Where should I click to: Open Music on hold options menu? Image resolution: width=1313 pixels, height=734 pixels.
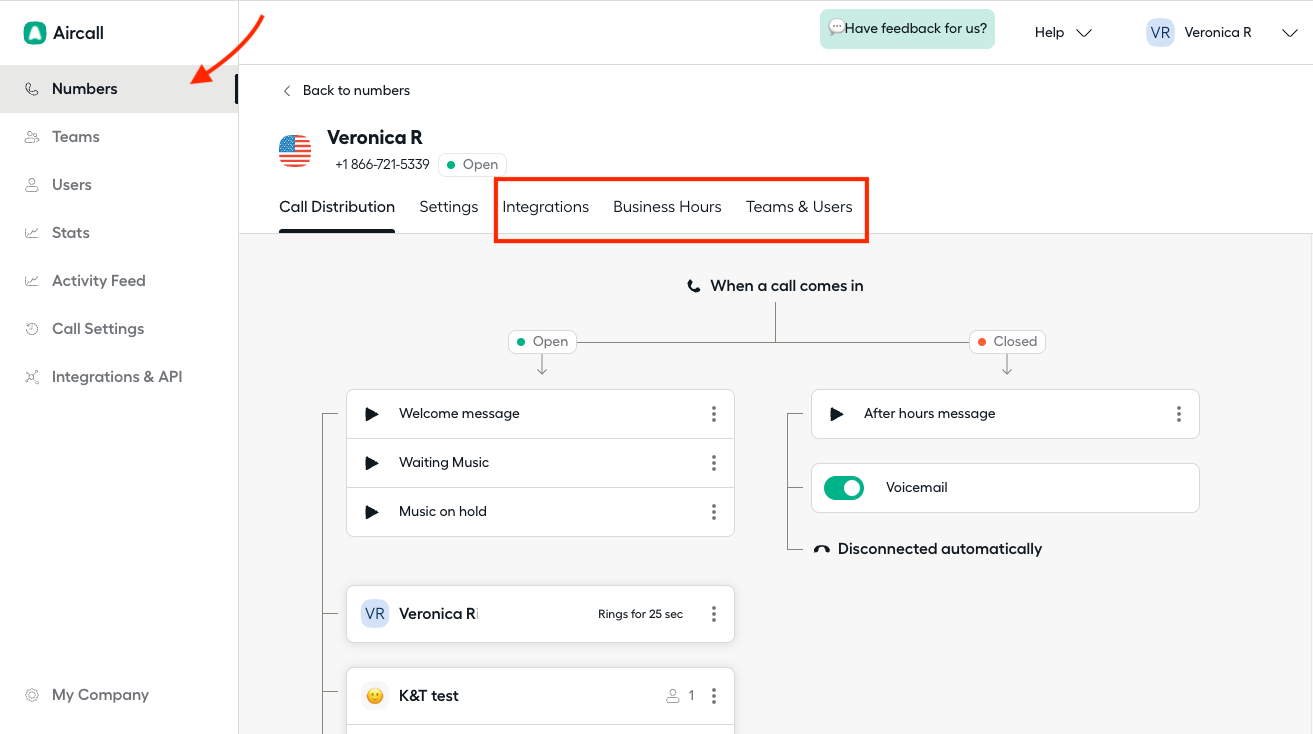714,512
